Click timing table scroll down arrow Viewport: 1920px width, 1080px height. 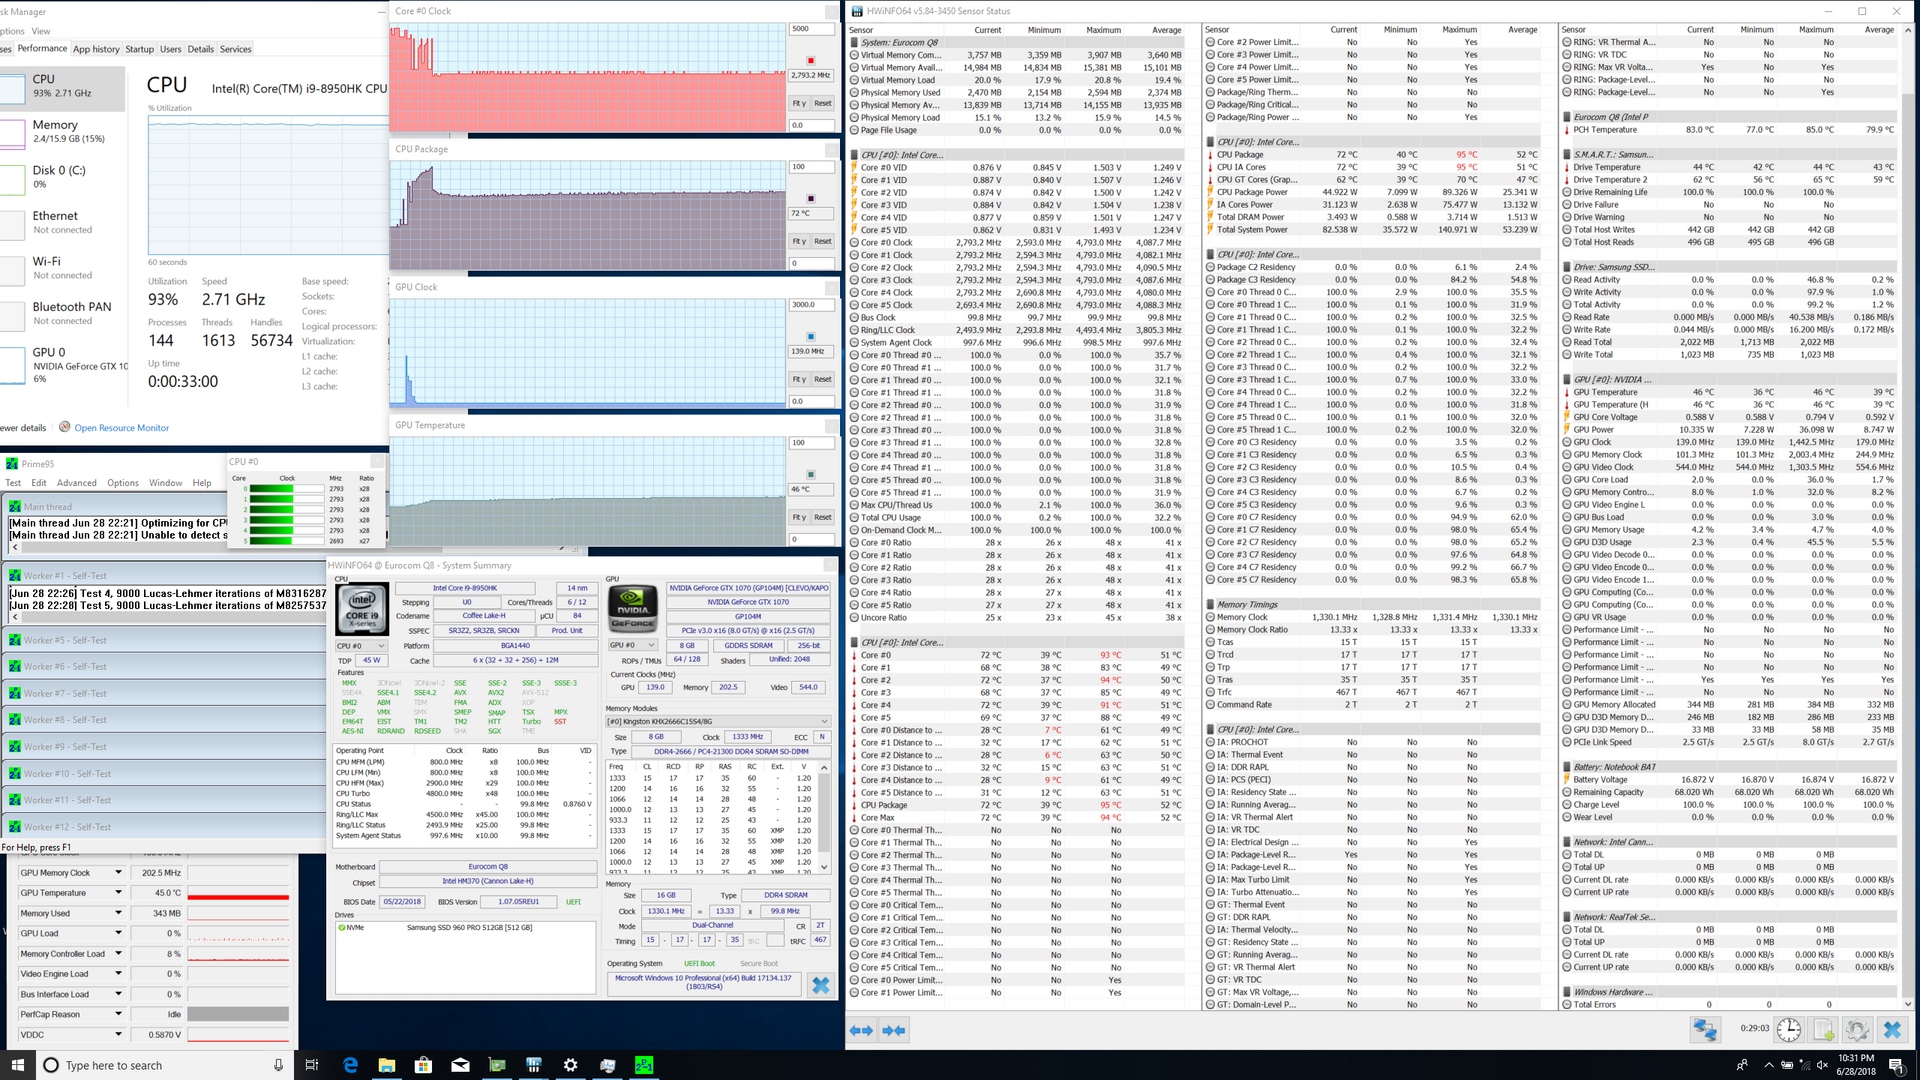[x=824, y=867]
